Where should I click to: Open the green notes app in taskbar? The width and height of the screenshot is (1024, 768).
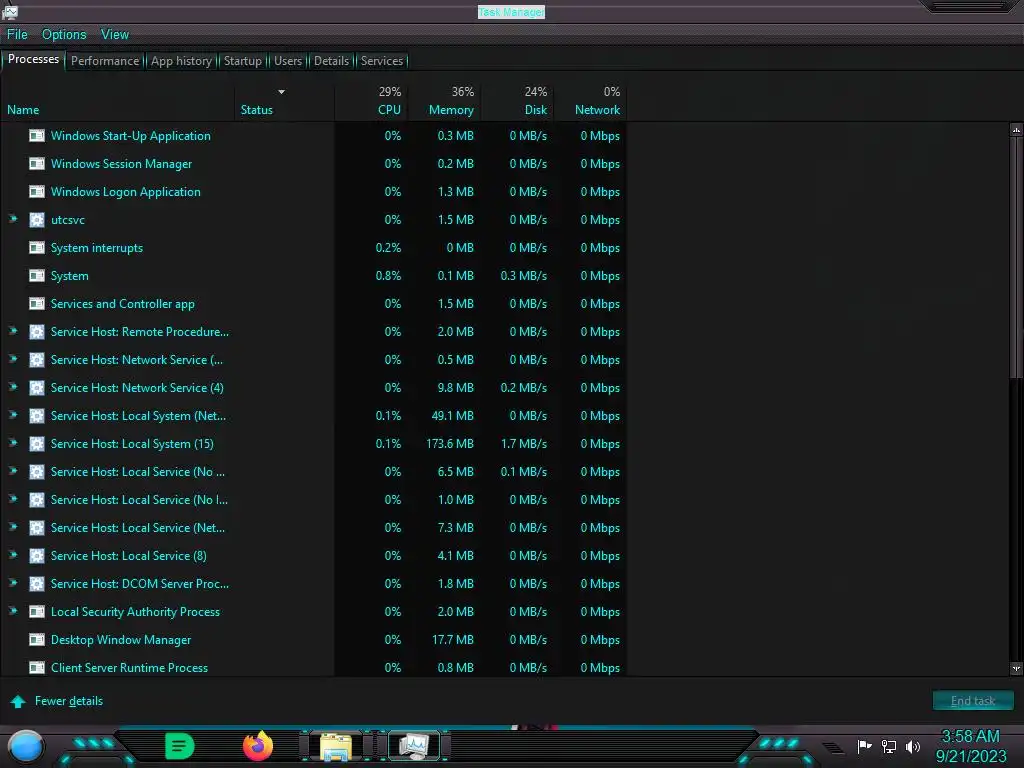click(180, 746)
